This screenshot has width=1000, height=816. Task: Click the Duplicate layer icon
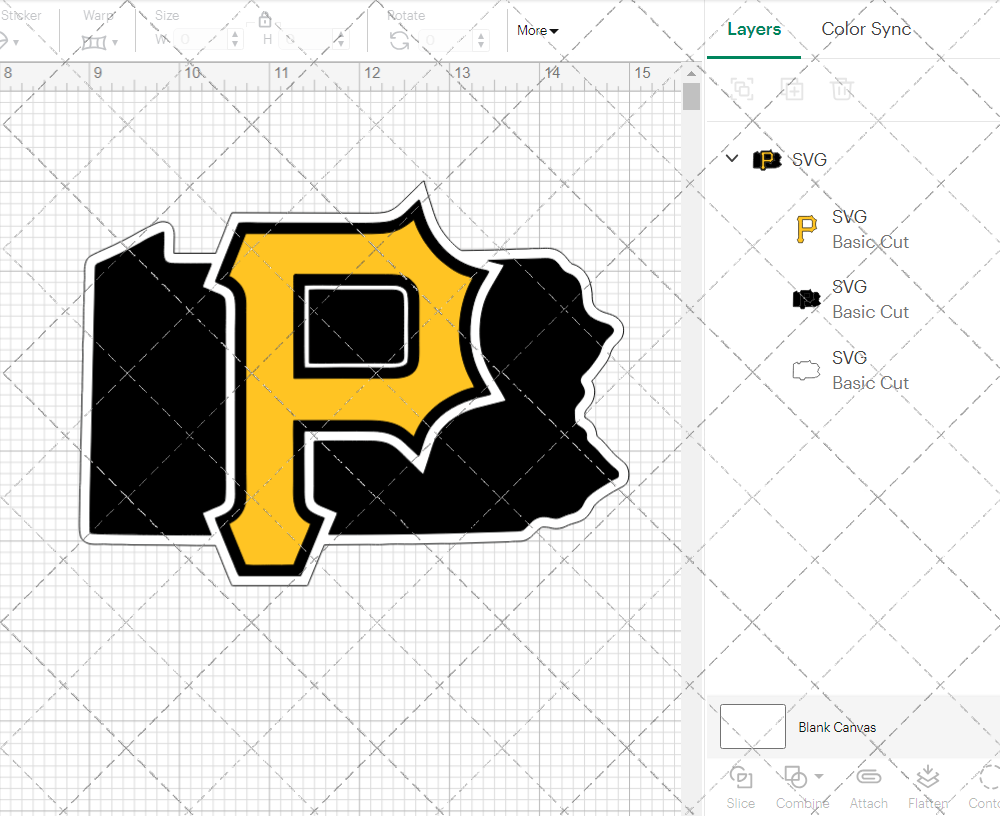pos(792,89)
